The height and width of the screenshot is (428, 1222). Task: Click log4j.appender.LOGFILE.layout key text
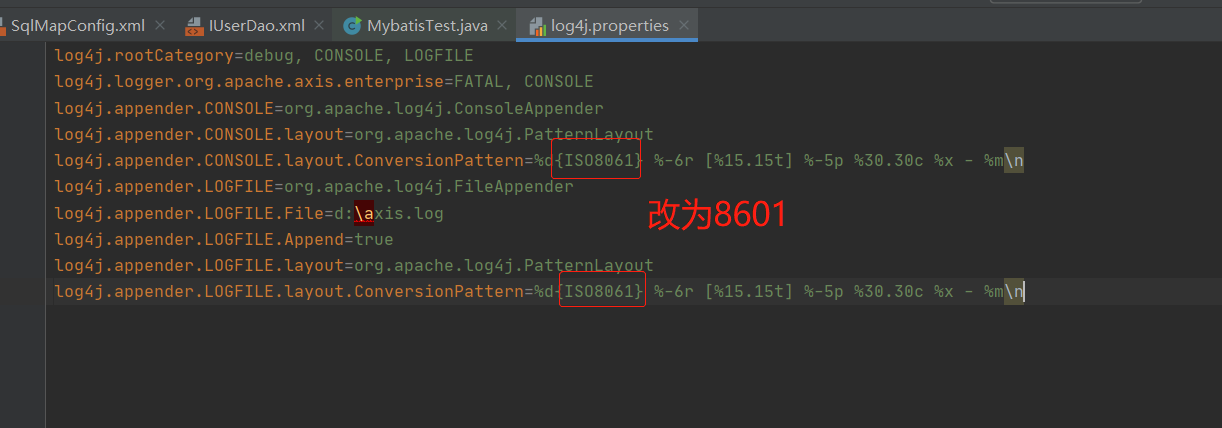(x=199, y=265)
